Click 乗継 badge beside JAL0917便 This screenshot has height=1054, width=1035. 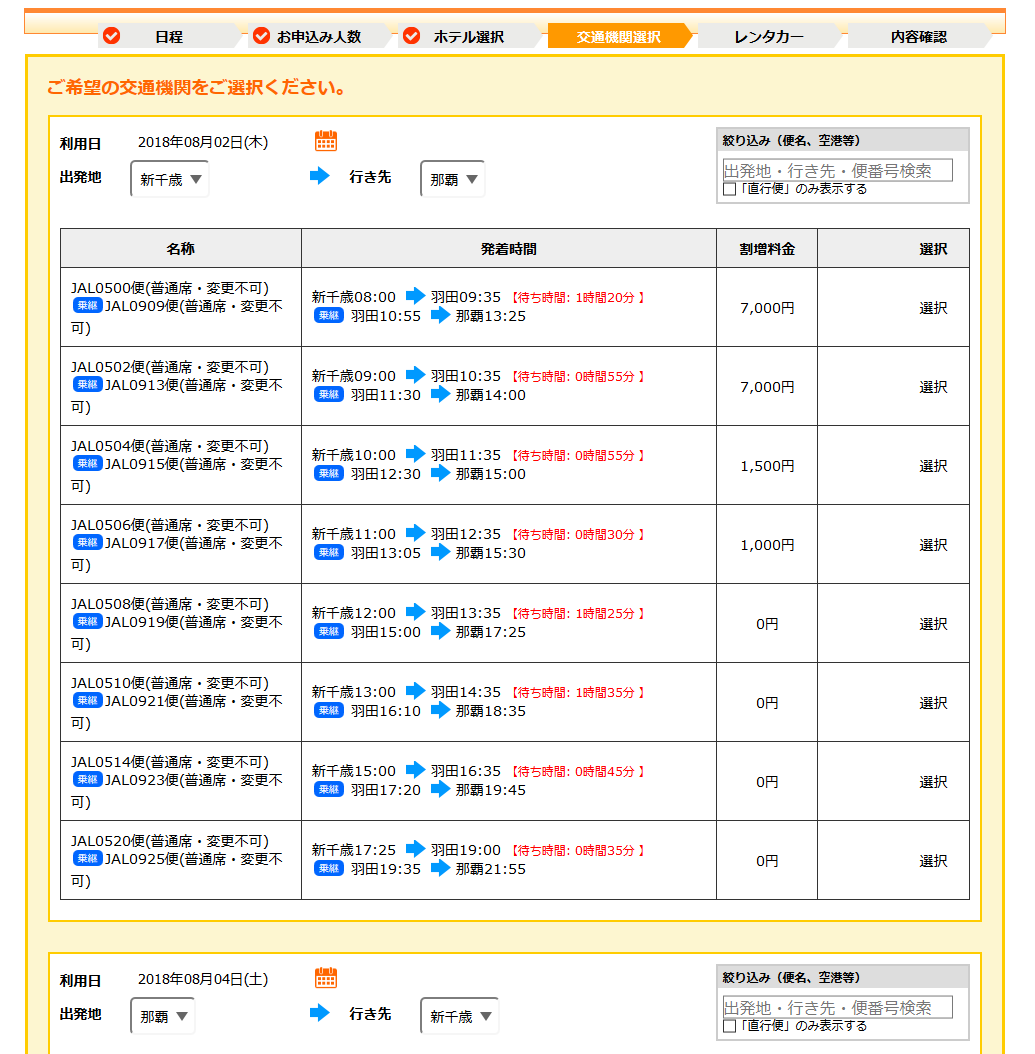pyautogui.click(x=87, y=542)
